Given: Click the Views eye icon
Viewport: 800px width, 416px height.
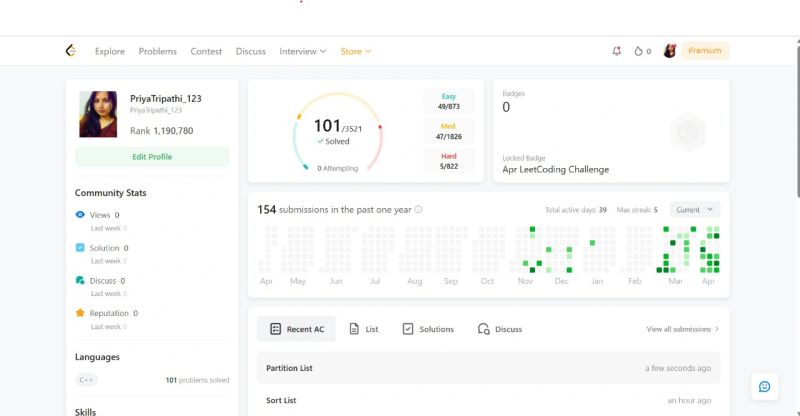Looking at the screenshot, I should pyautogui.click(x=80, y=214).
